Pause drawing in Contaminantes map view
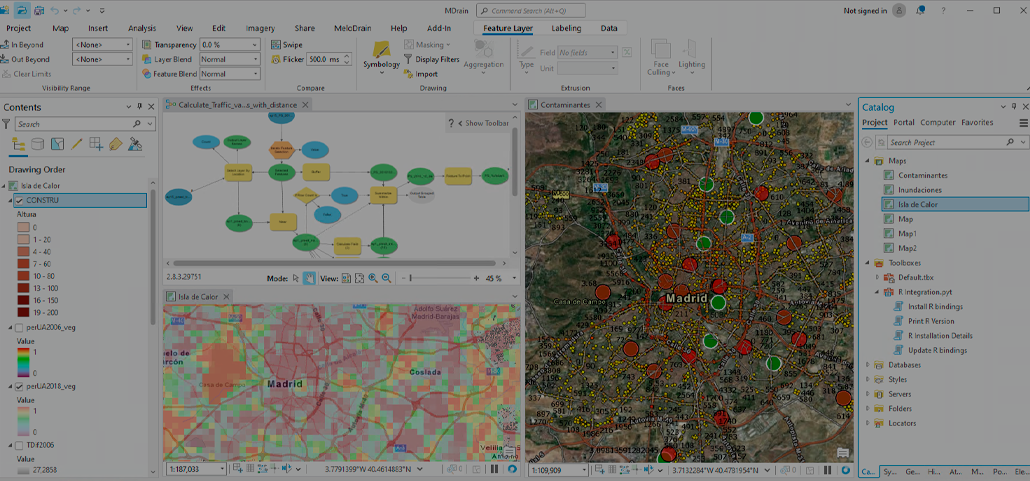The image size is (1030, 481). [x=828, y=470]
